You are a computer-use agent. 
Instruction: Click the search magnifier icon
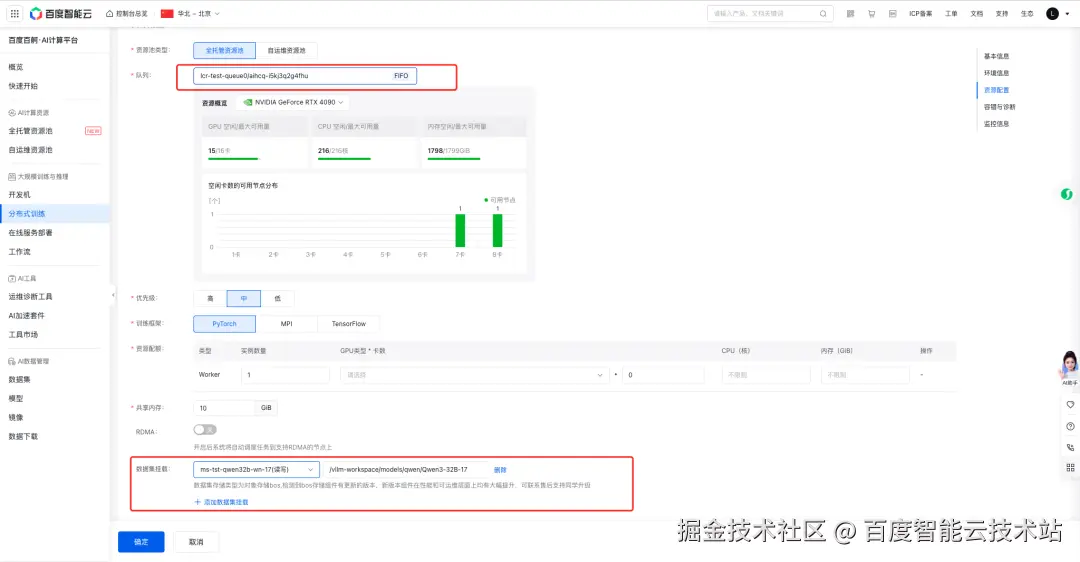click(823, 13)
